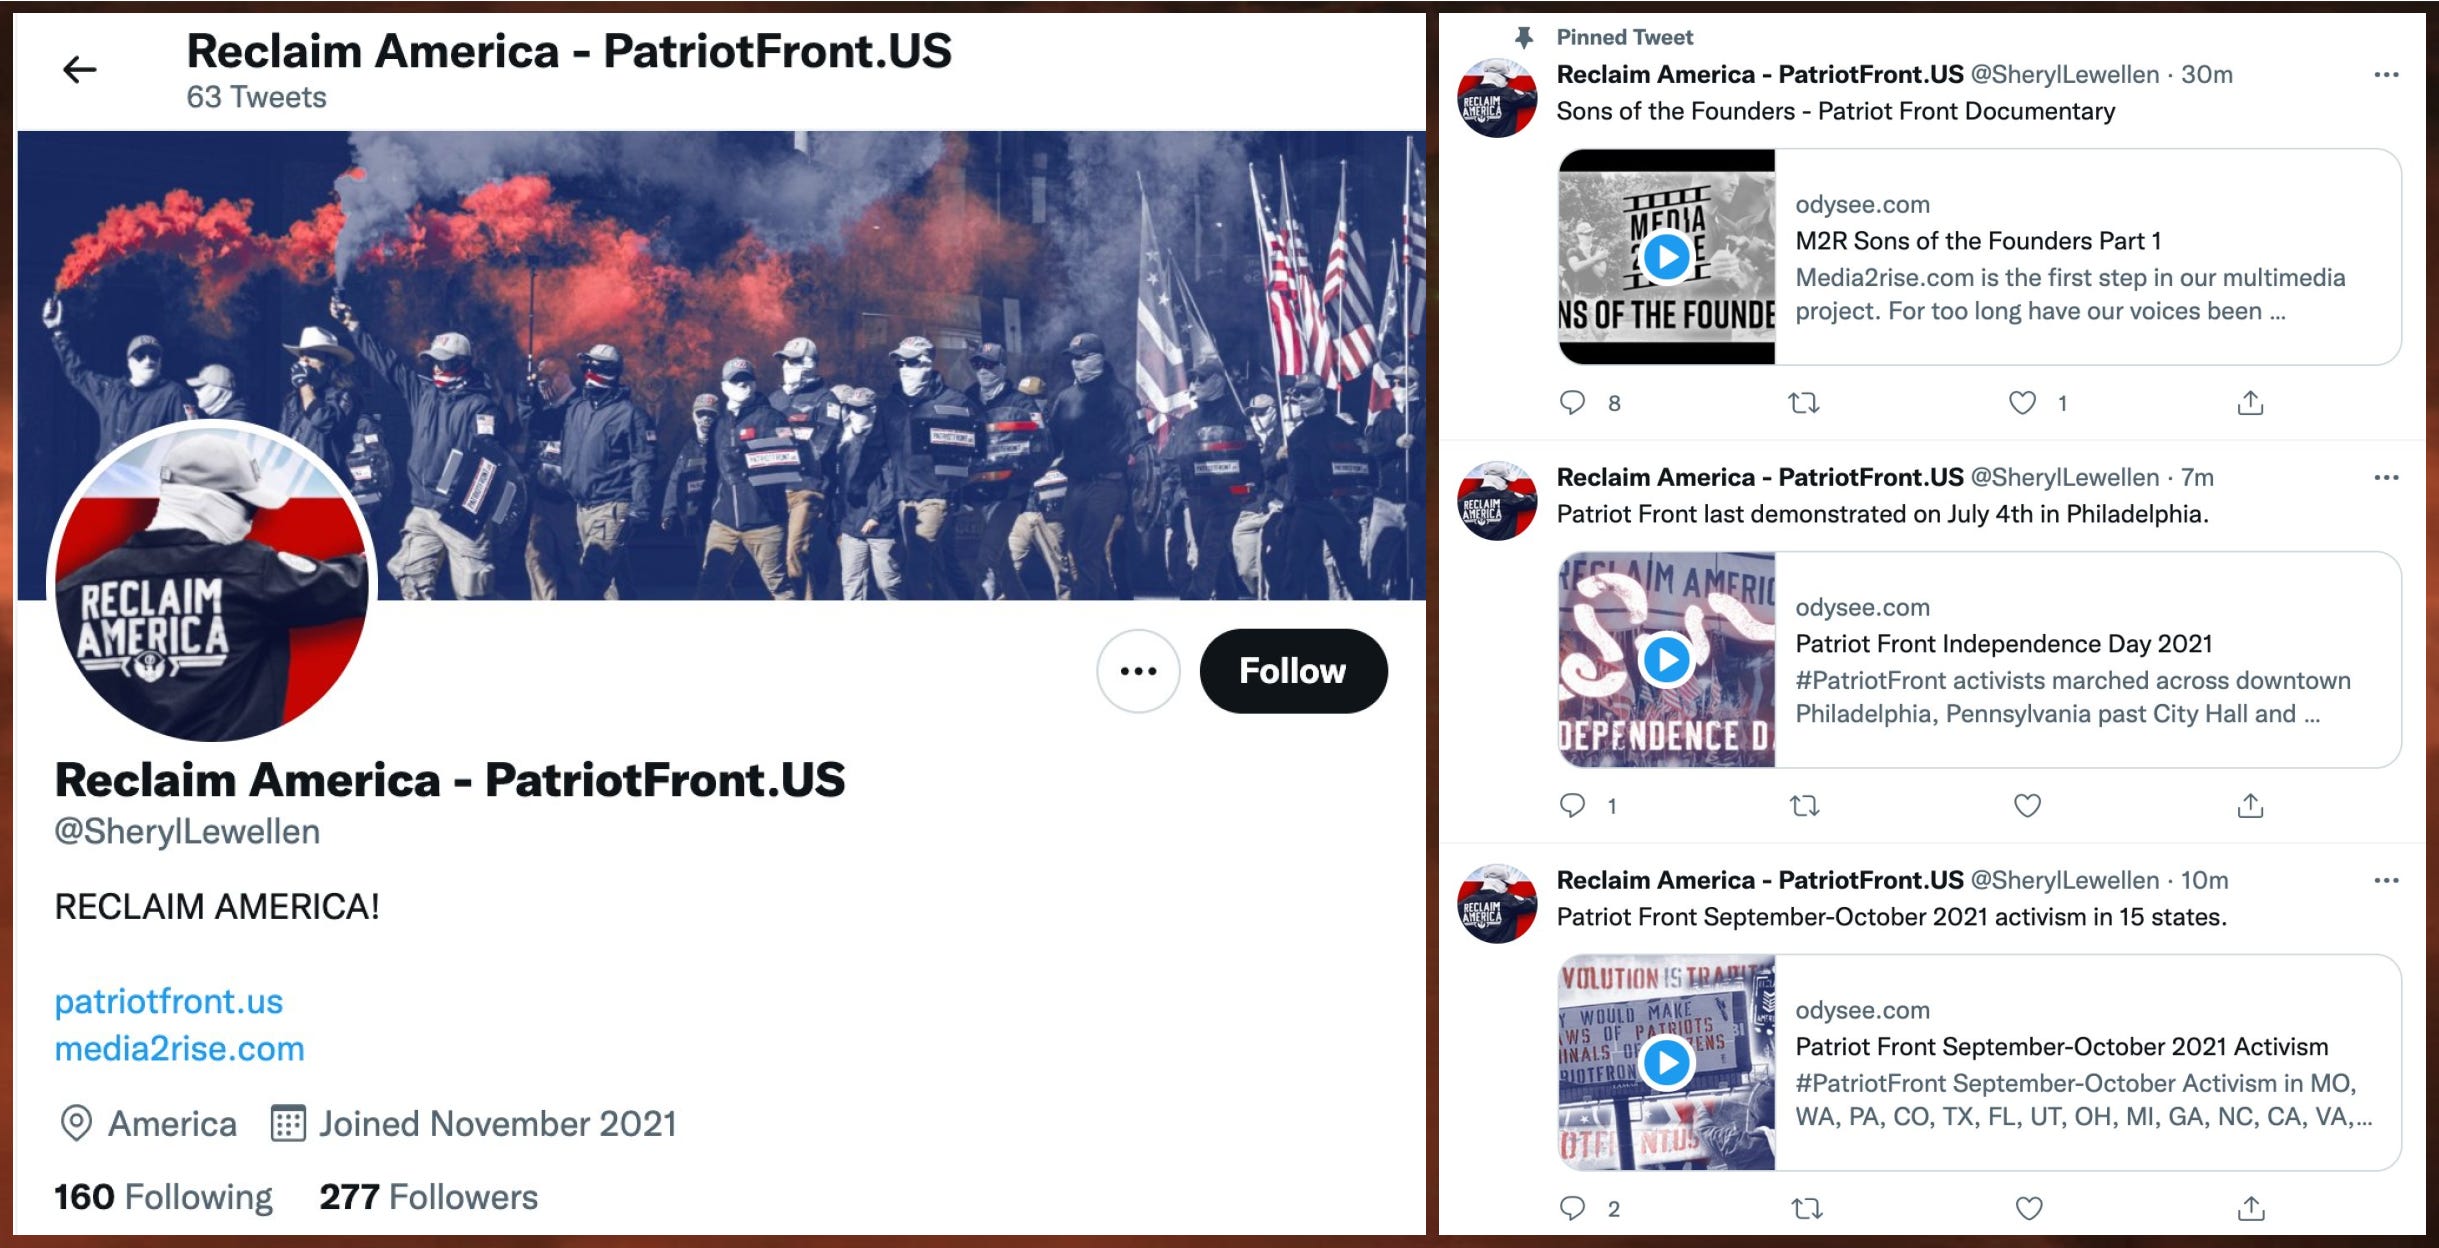Follow the Reclaim America account
Viewport: 2439px width, 1248px height.
point(1293,671)
